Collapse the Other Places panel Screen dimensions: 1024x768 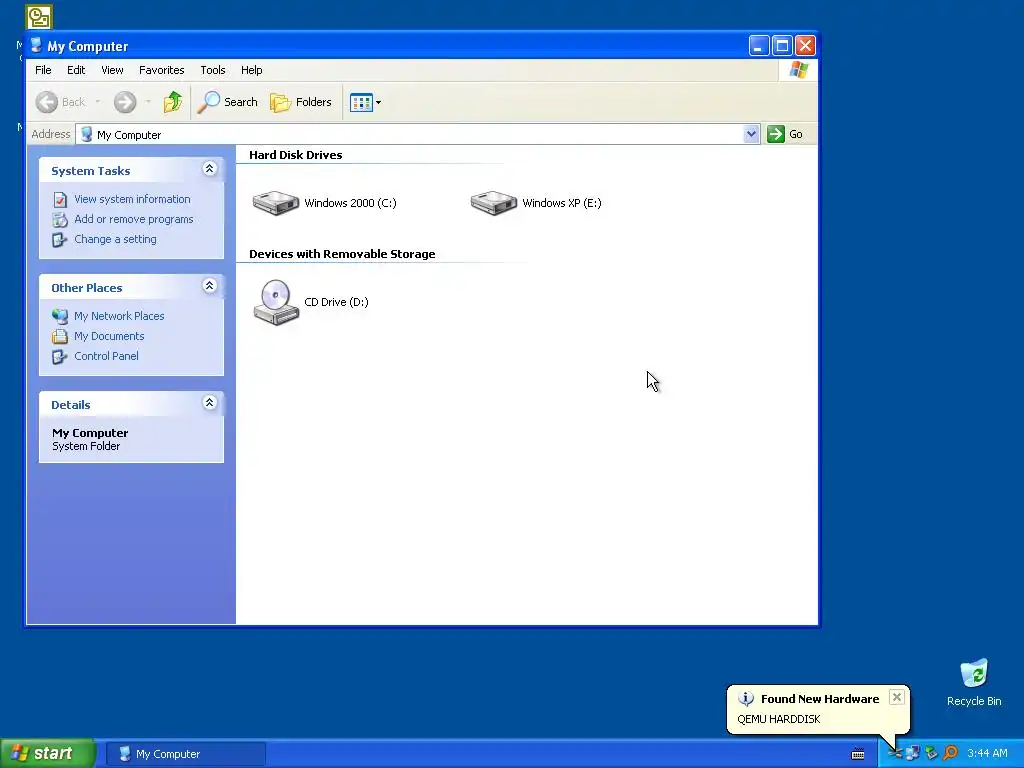pyautogui.click(x=210, y=286)
